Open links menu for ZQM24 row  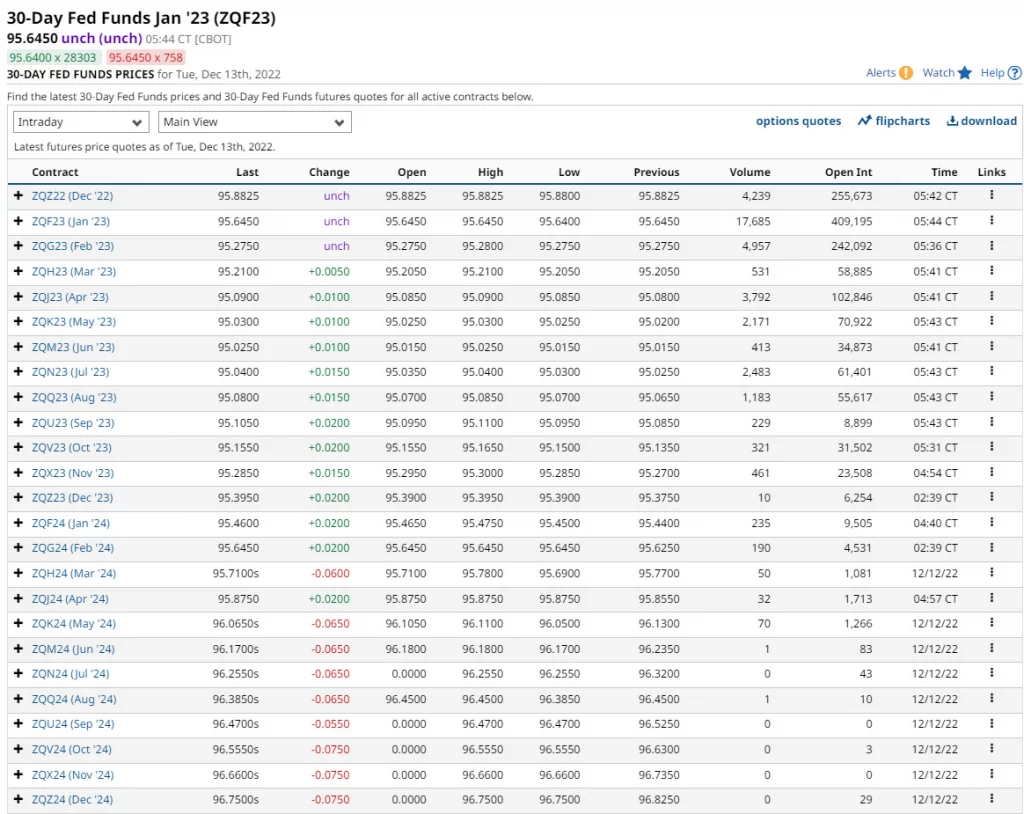coord(991,648)
